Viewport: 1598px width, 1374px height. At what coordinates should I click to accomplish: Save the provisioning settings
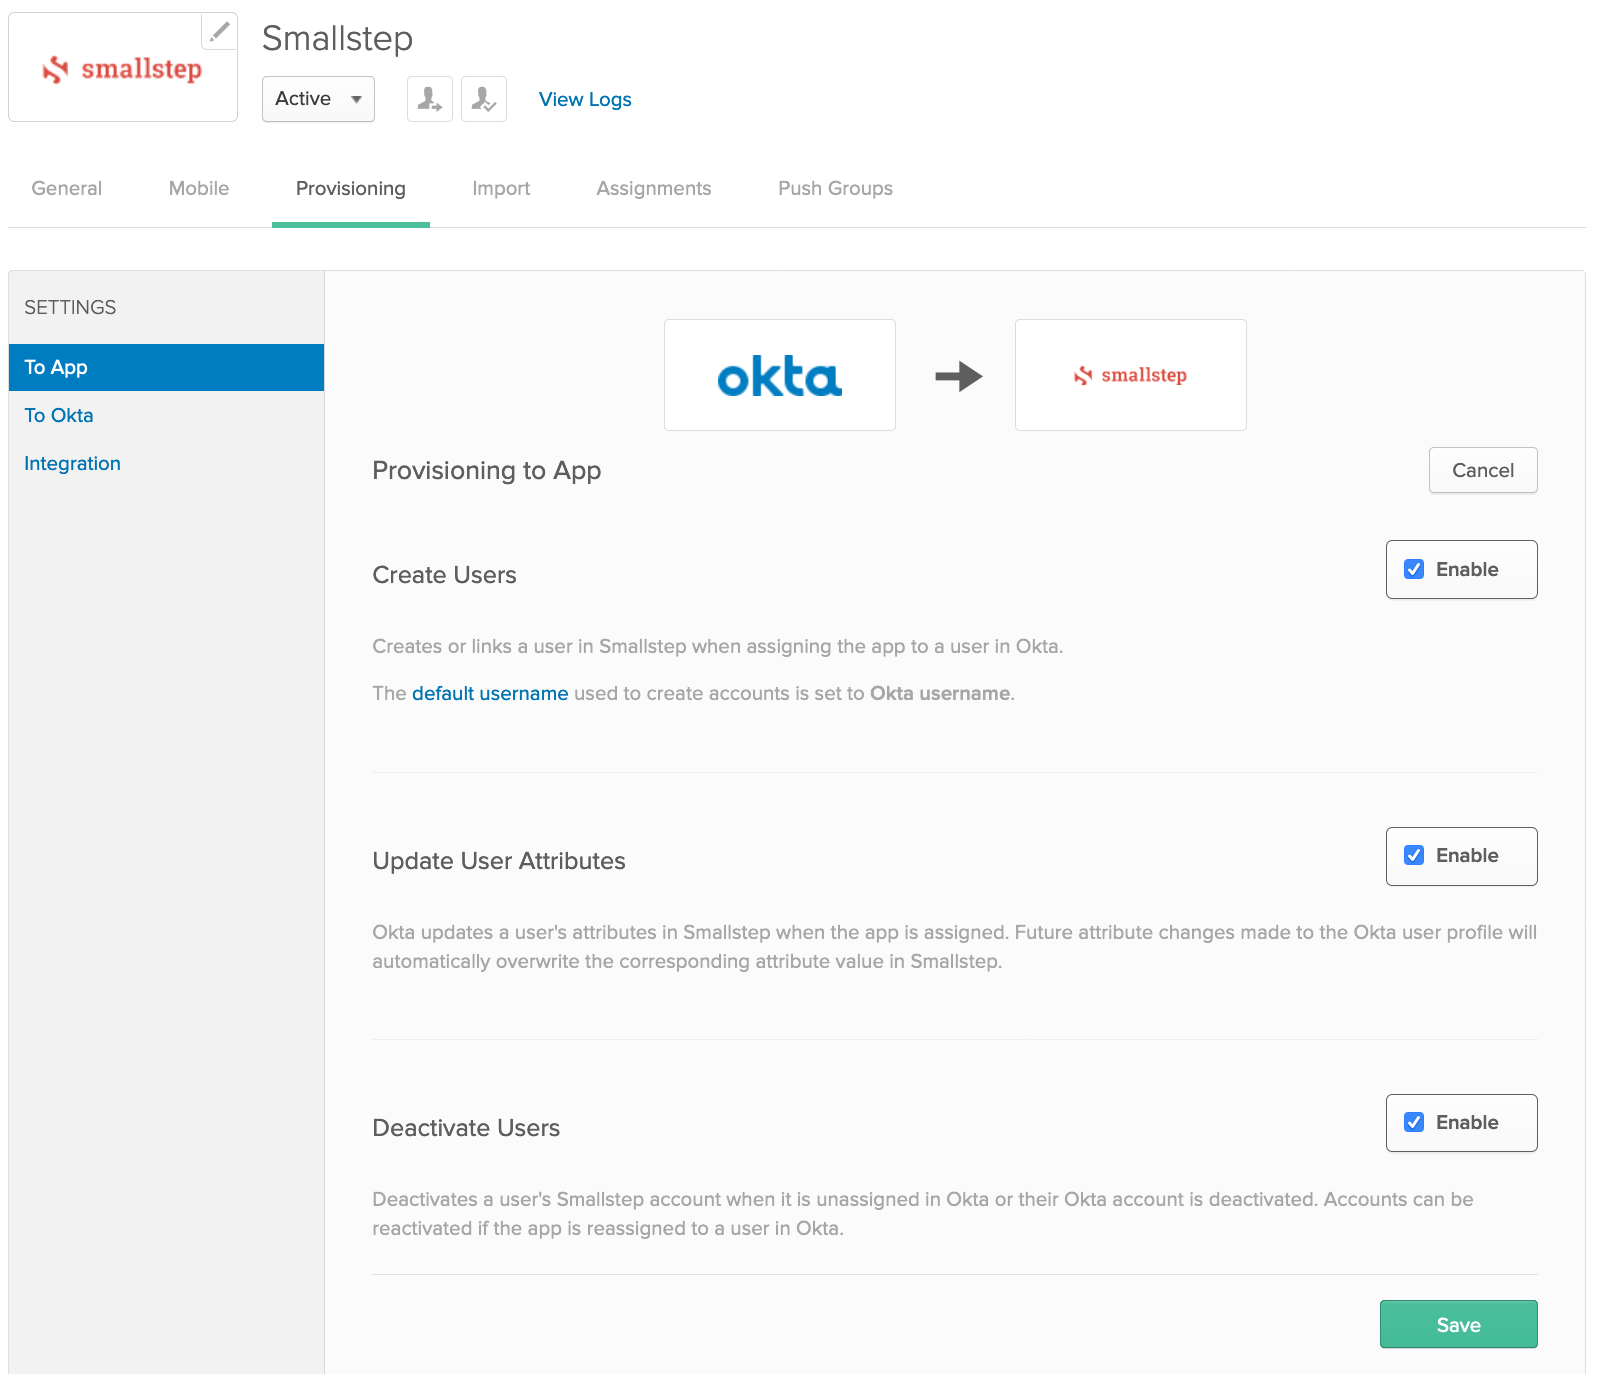tap(1458, 1325)
